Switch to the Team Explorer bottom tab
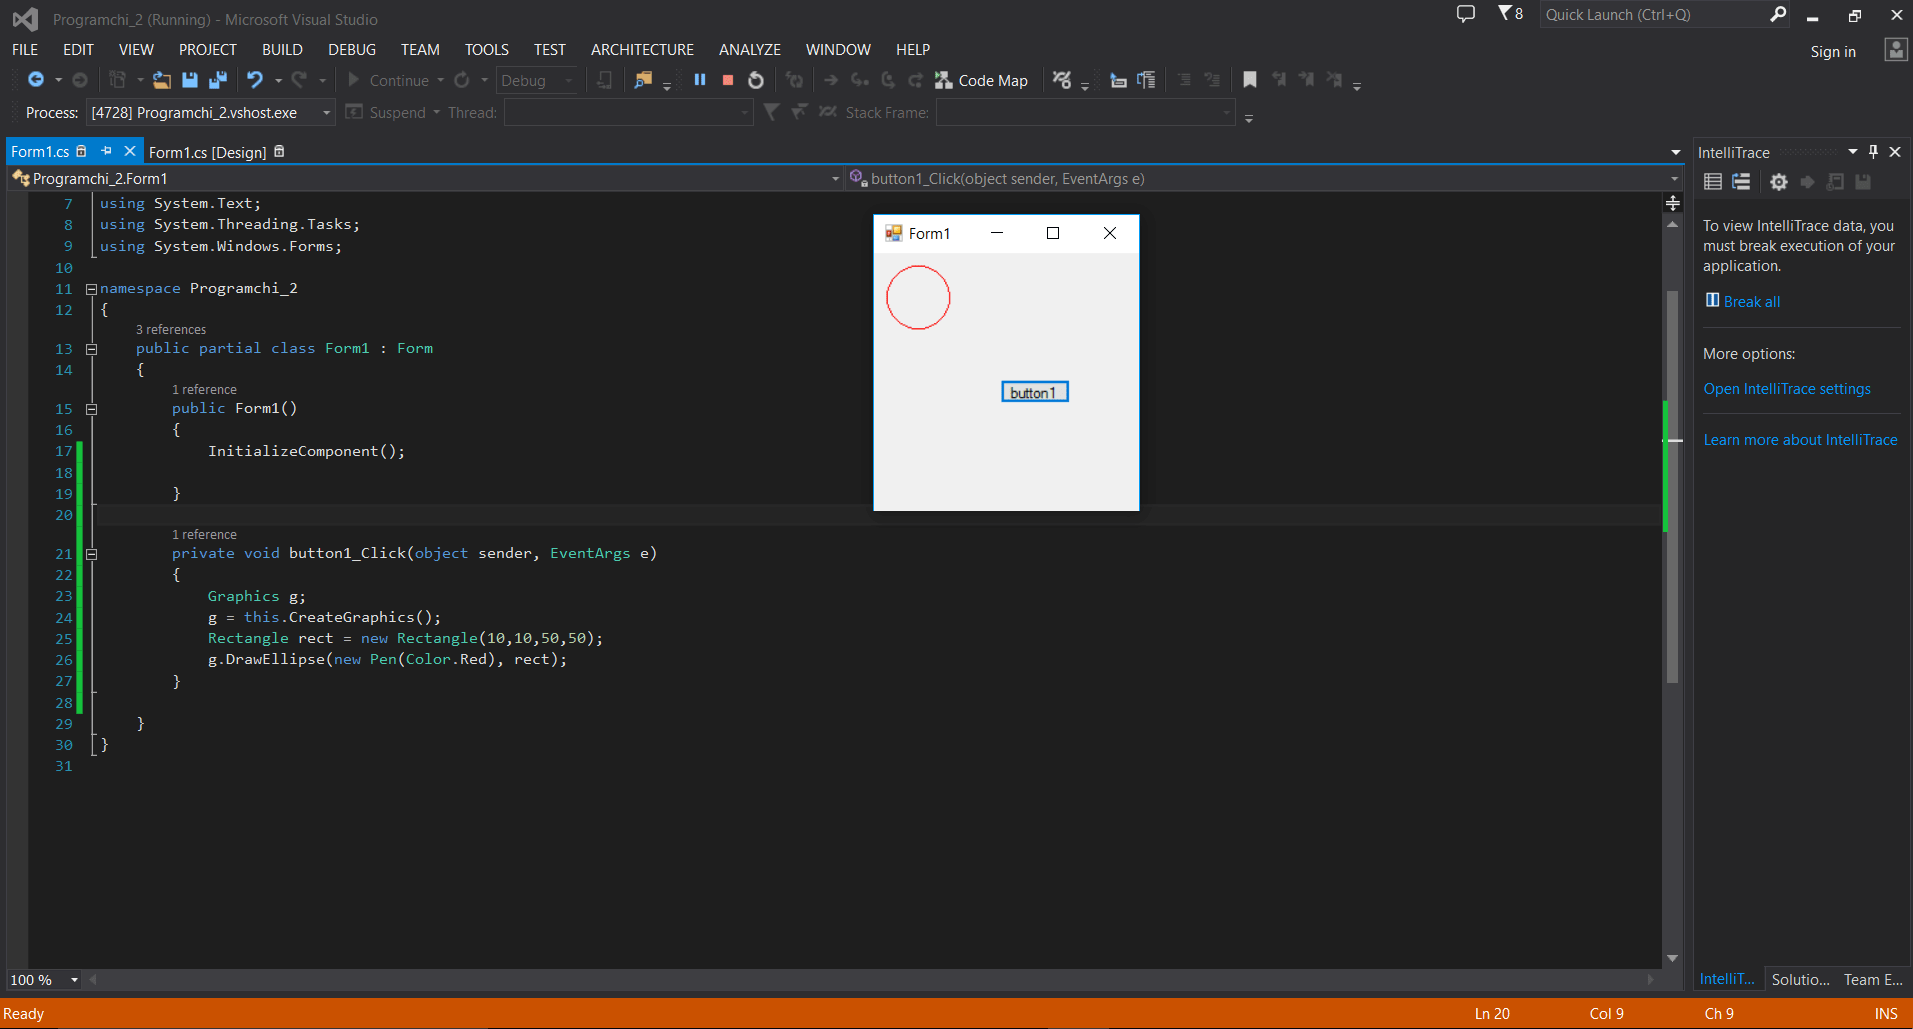Viewport: 1913px width, 1029px height. (x=1873, y=979)
